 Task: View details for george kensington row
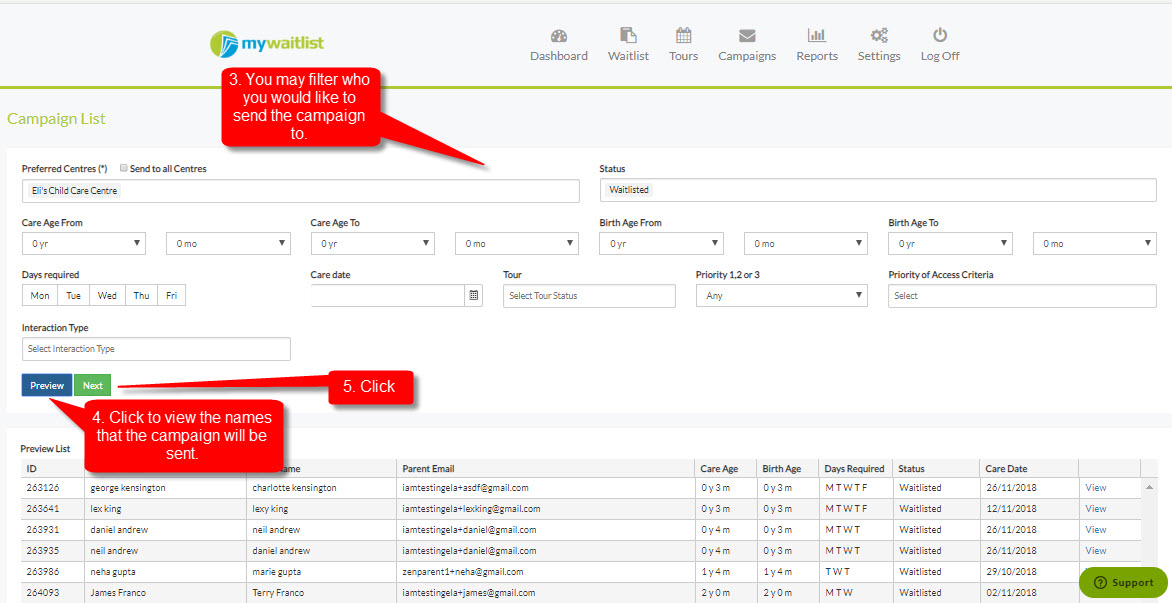coord(1095,488)
